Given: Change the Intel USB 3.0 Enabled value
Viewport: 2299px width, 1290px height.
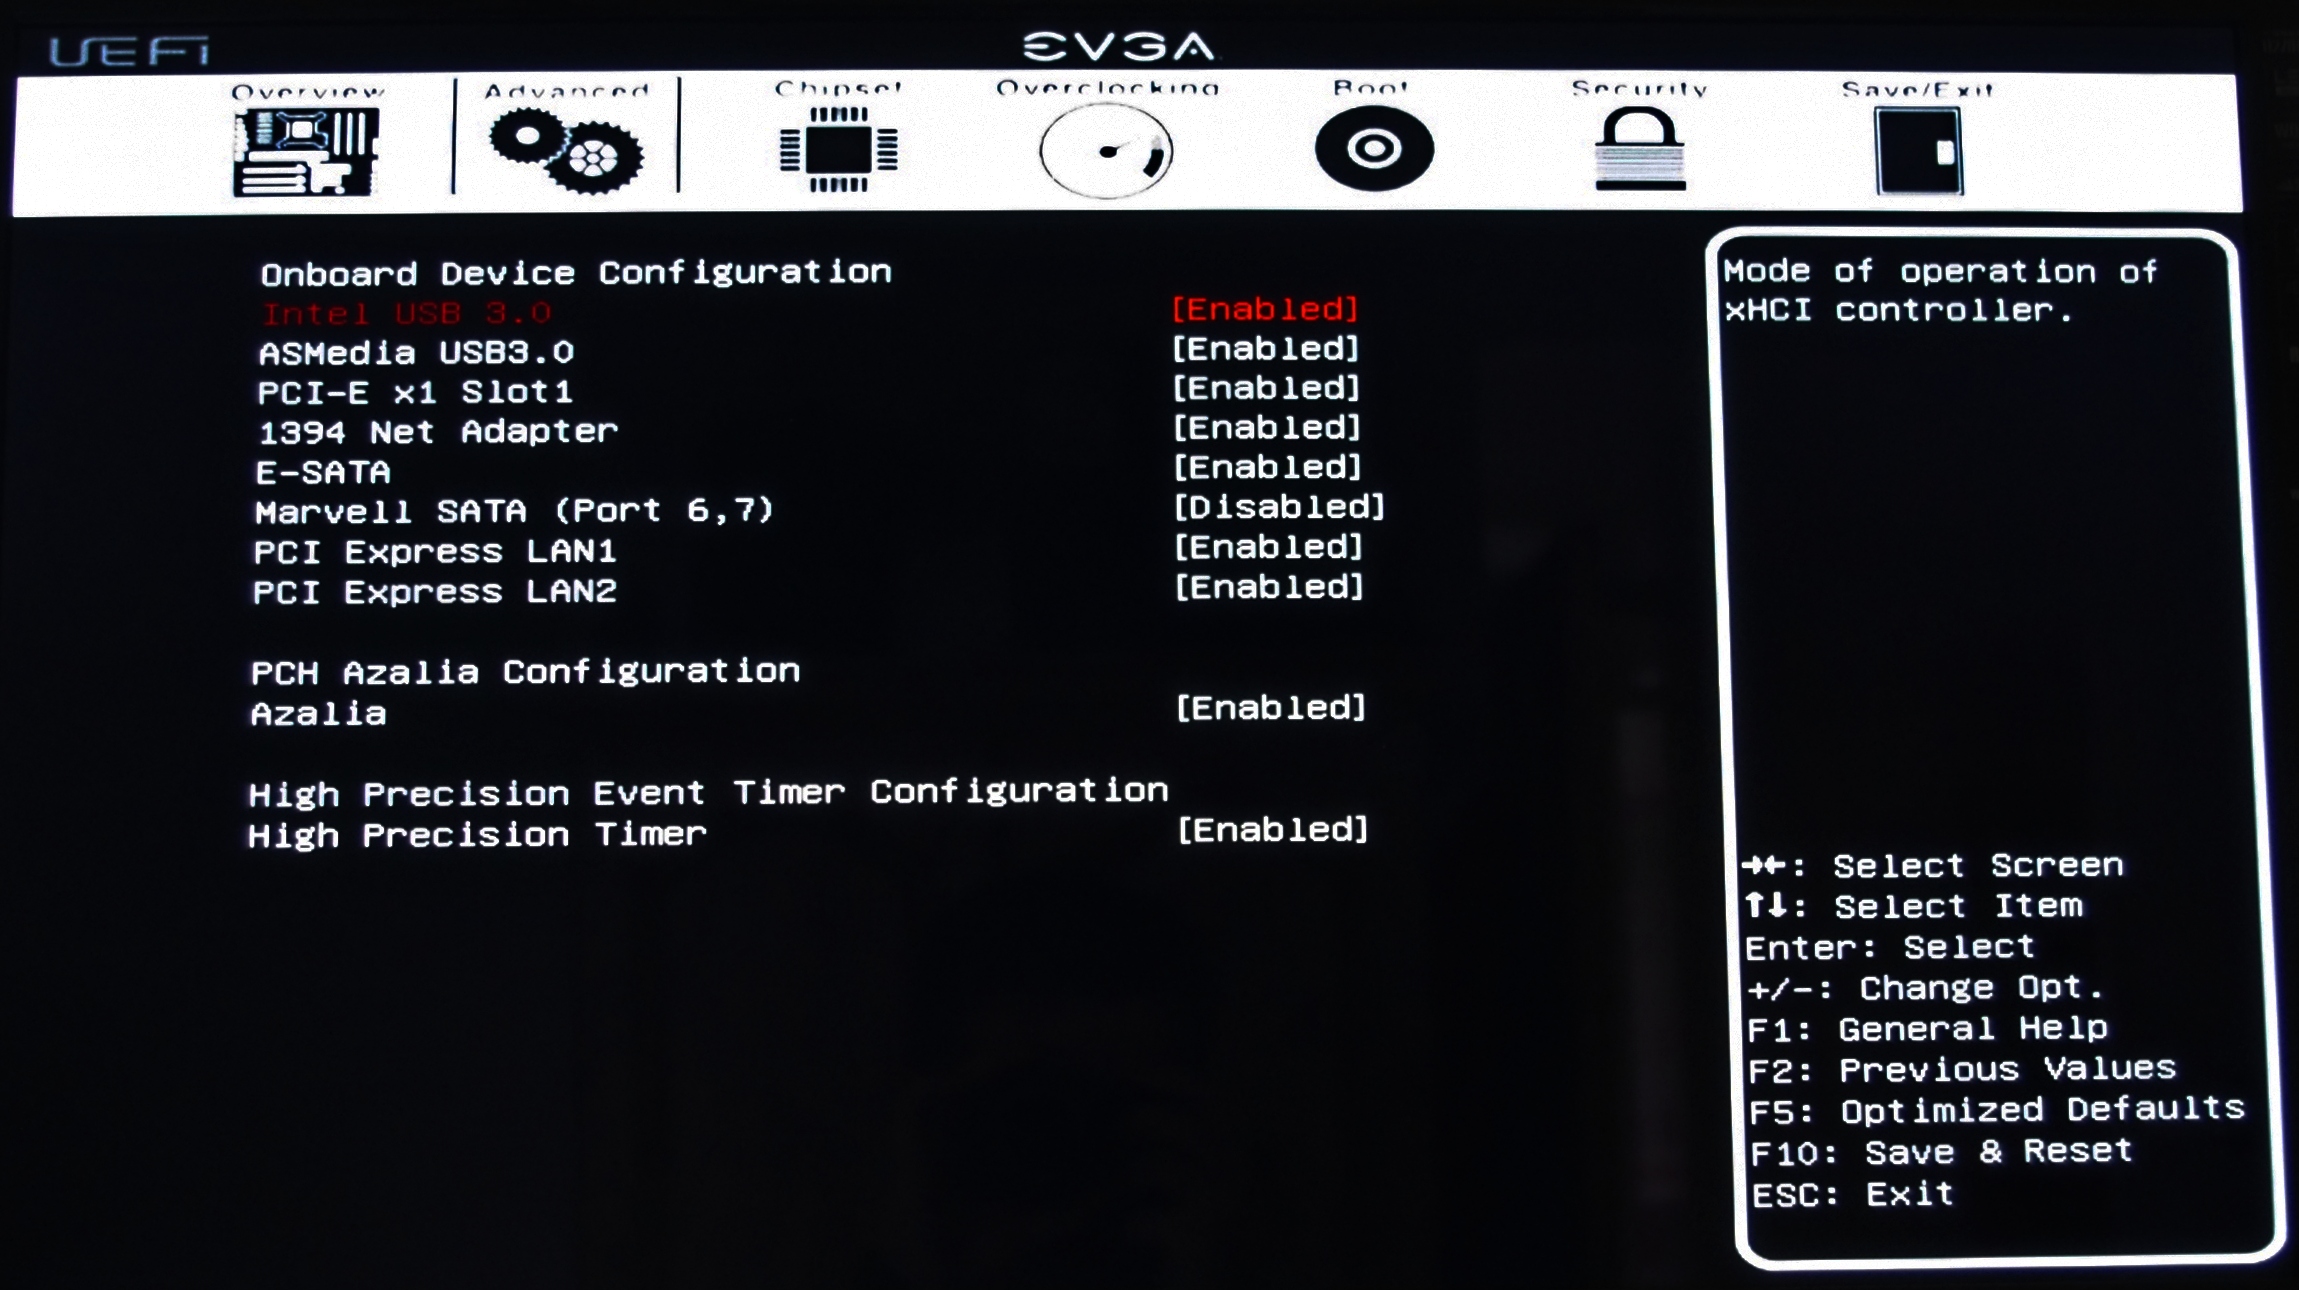Looking at the screenshot, I should pyautogui.click(x=1265, y=309).
